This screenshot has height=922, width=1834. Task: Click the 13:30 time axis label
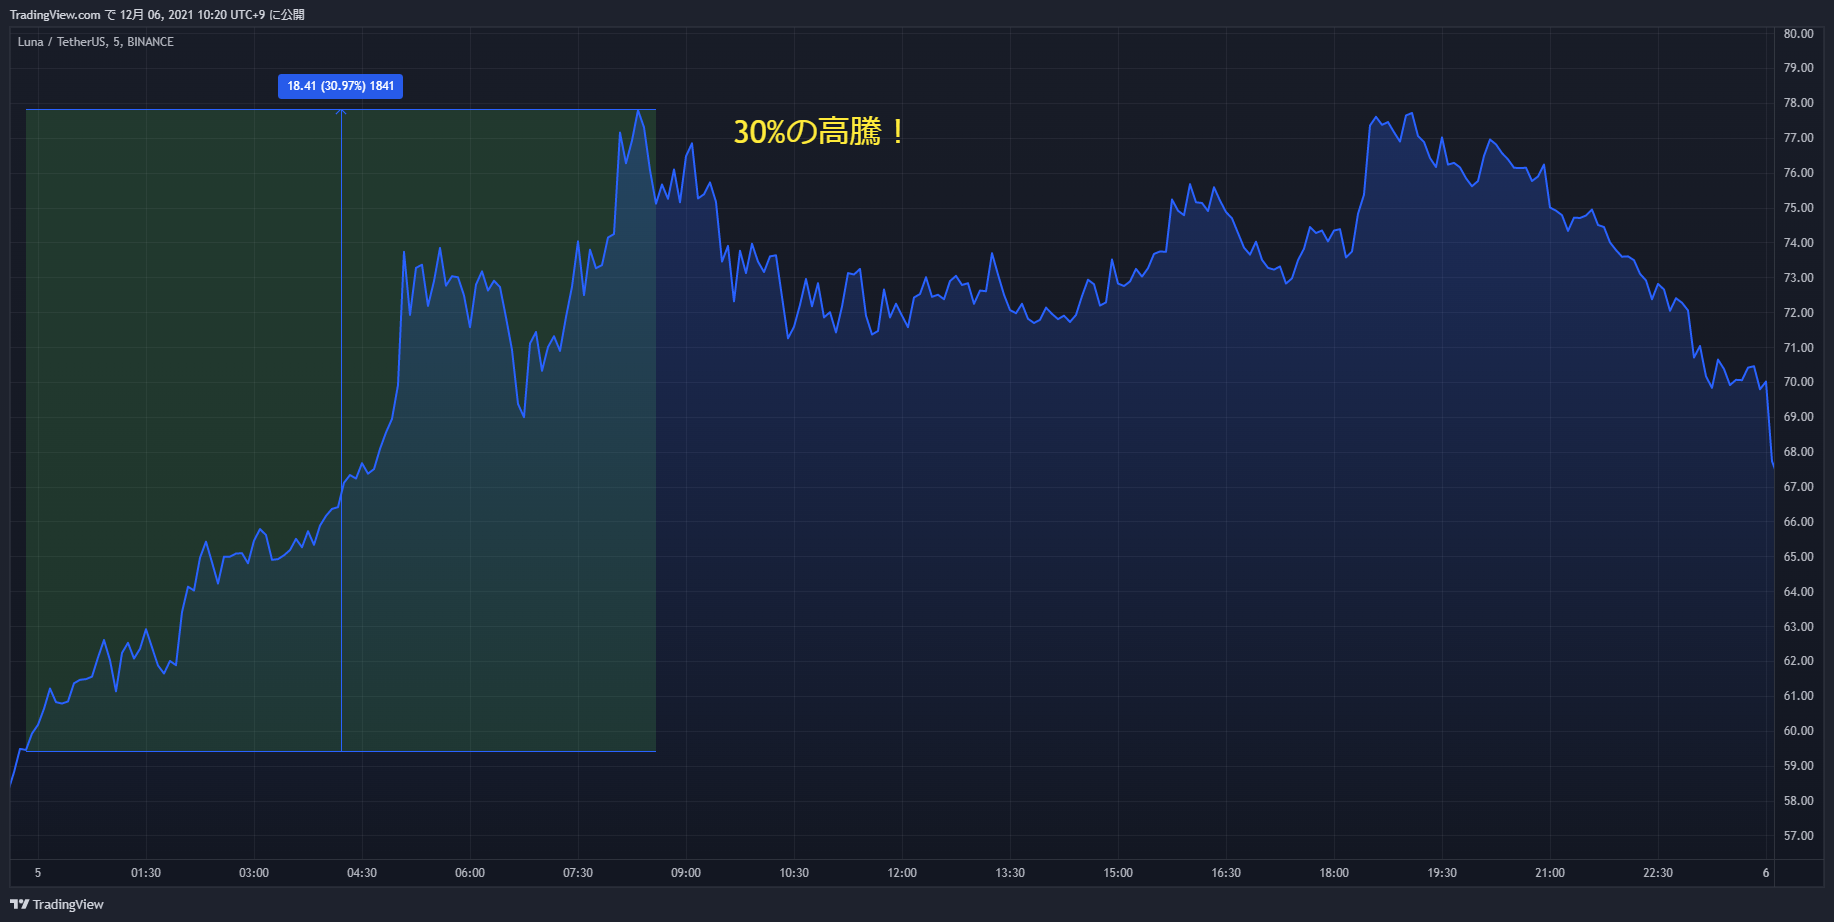(1010, 873)
